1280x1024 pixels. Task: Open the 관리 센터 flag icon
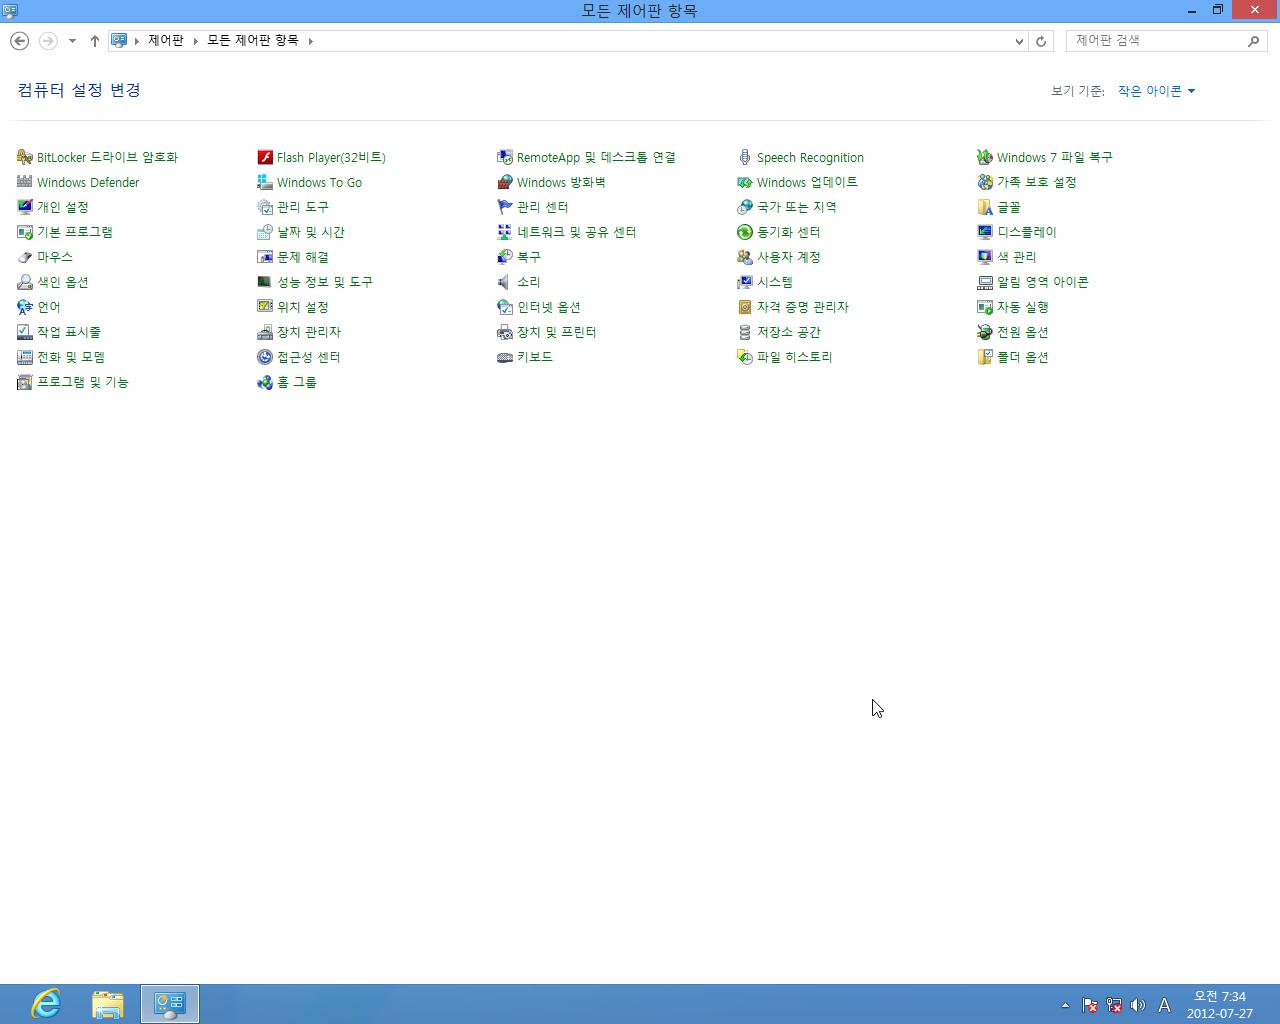point(505,207)
